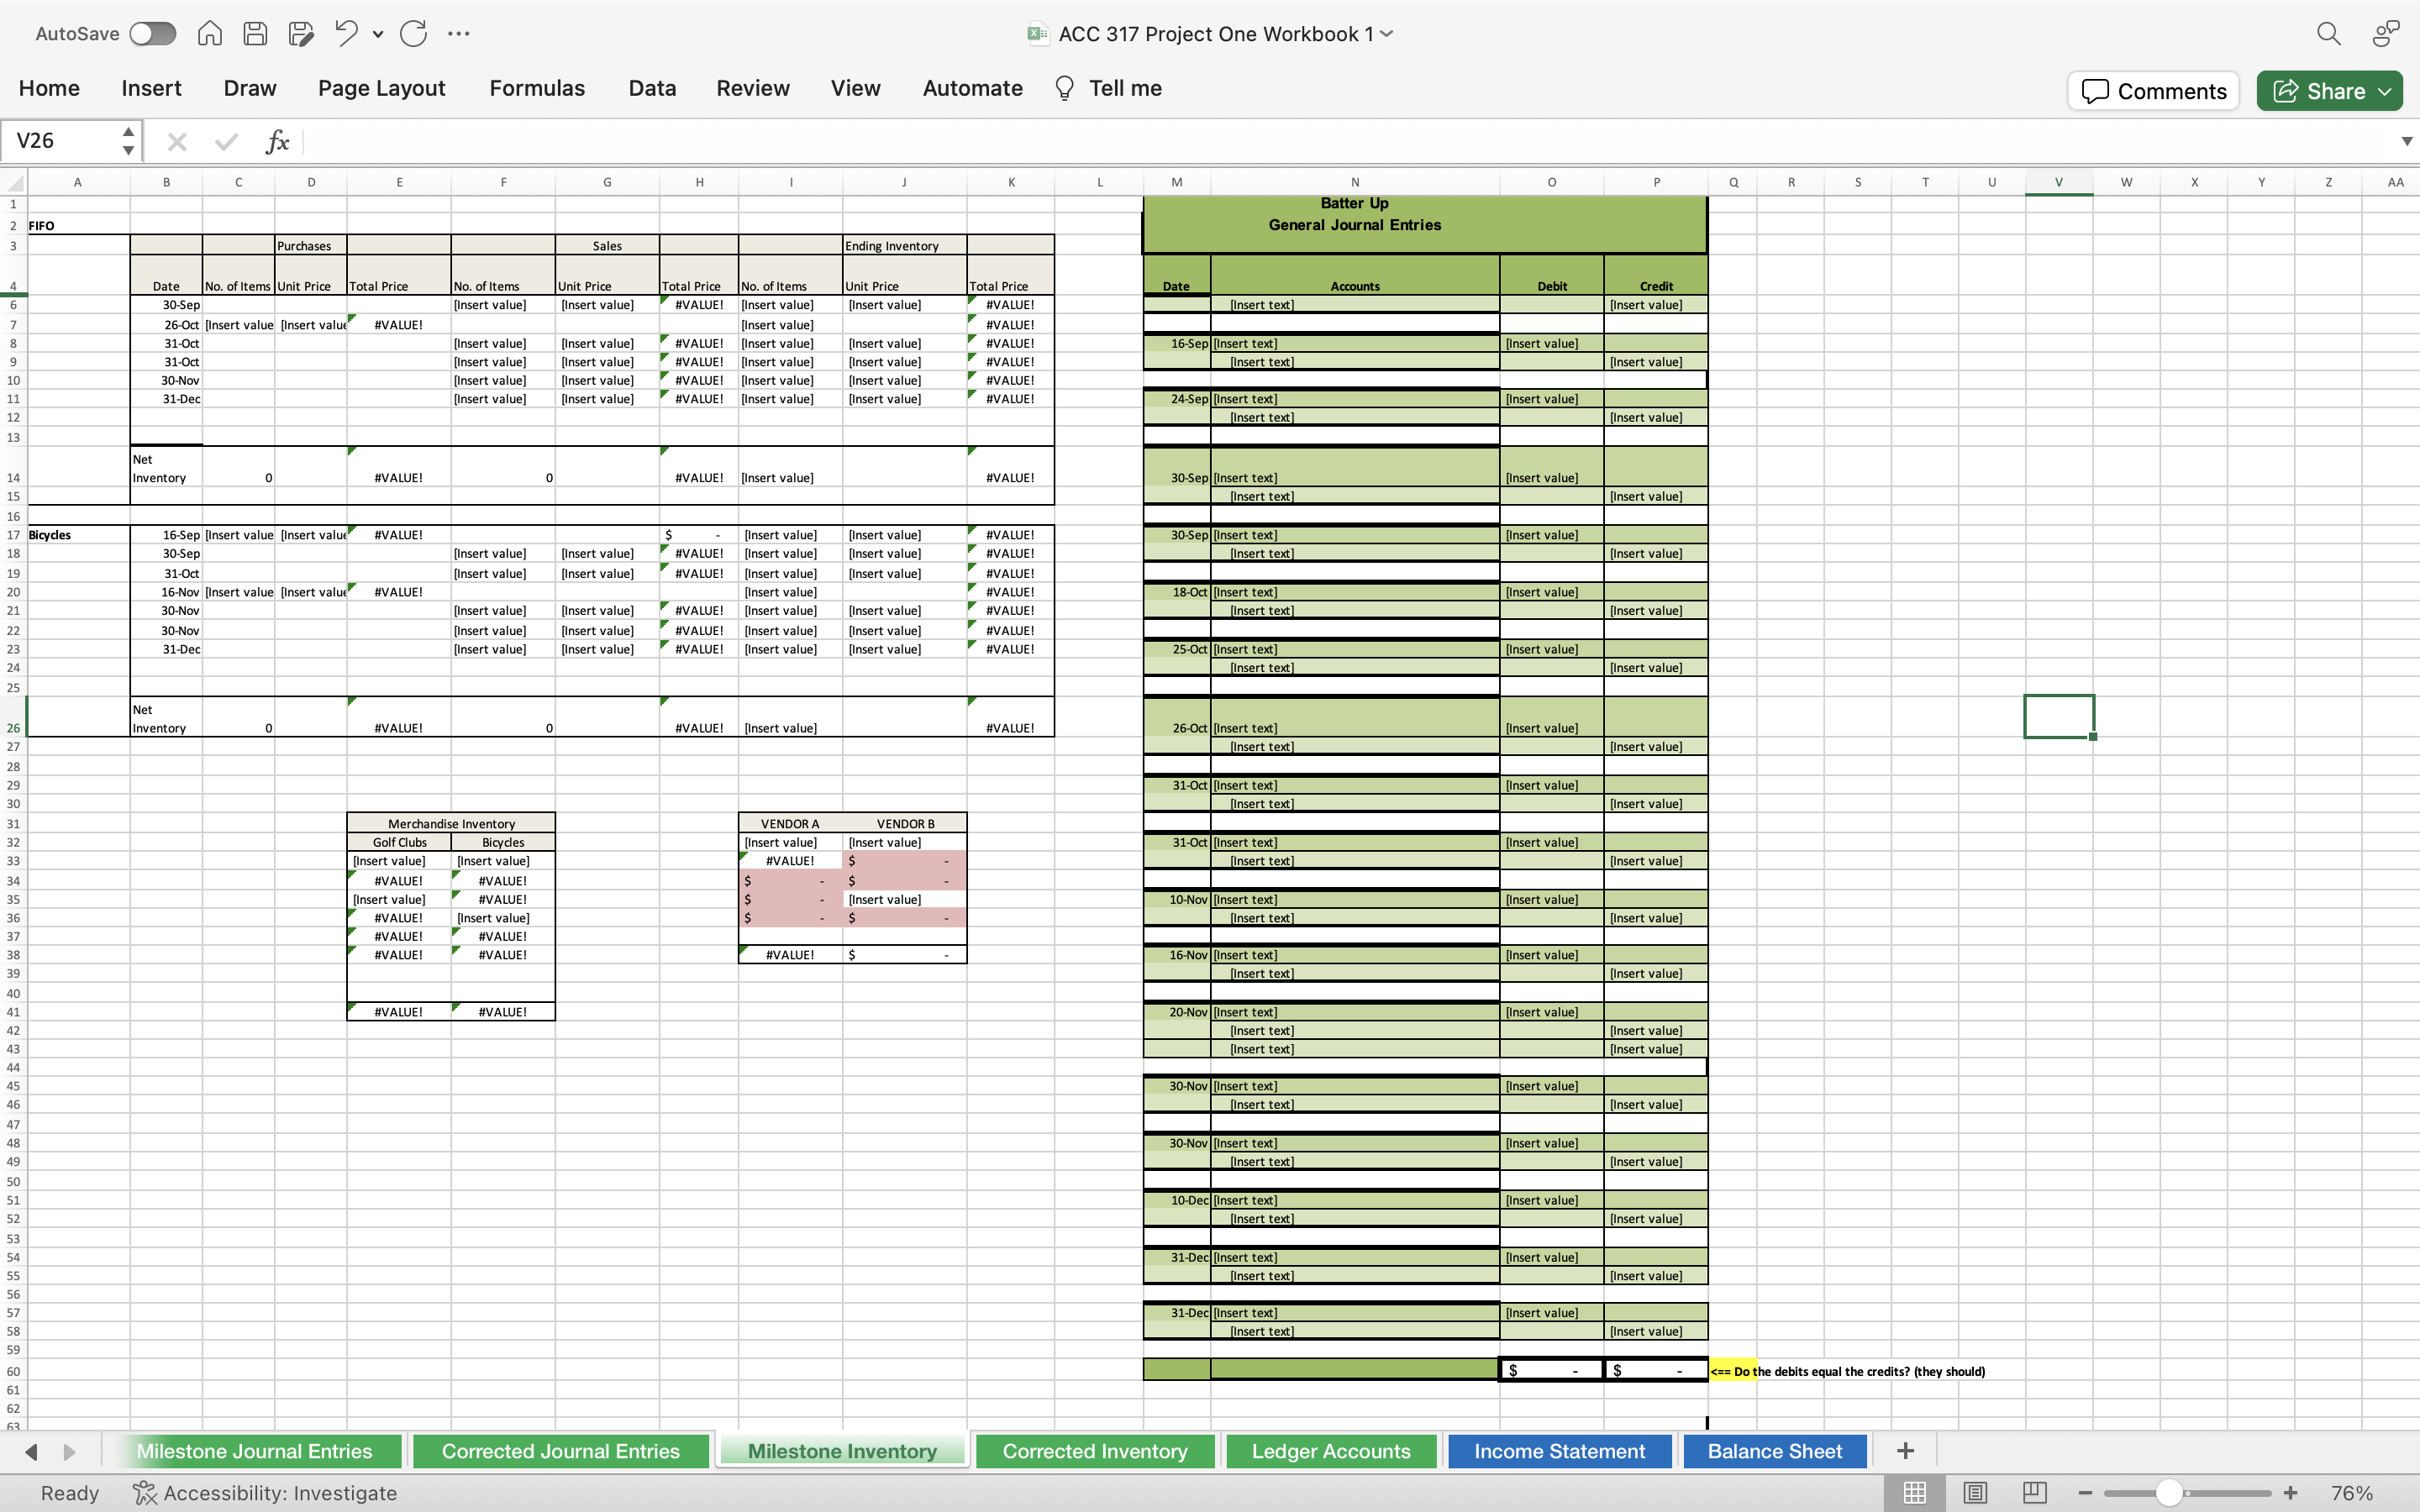Screen dimensions: 2420x1512
Task: Click the Redo icon
Action: click(413, 34)
